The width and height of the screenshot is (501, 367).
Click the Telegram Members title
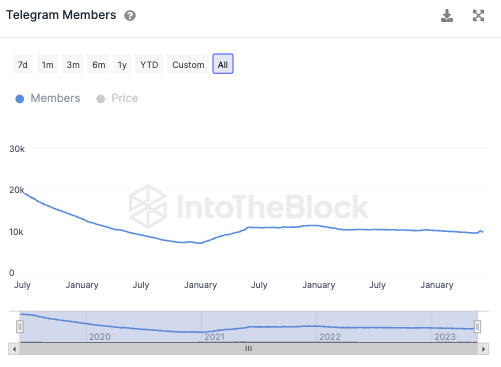(61, 15)
